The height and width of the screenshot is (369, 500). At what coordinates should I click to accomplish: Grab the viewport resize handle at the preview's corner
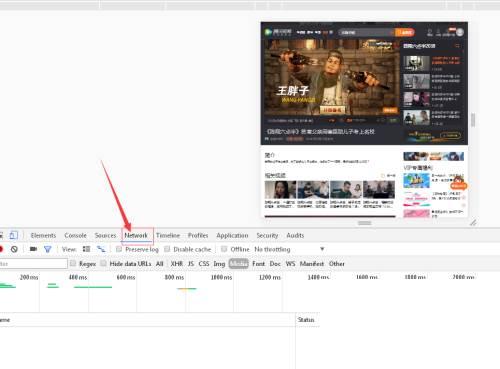473,222
